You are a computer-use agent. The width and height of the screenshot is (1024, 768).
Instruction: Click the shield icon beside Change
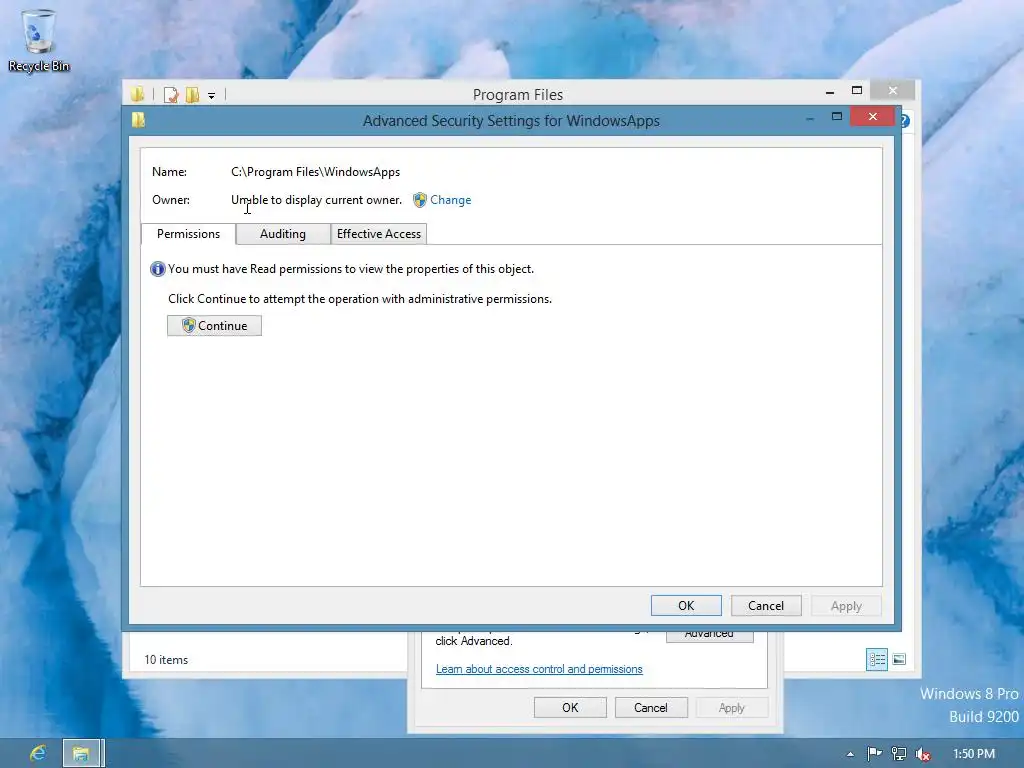420,200
